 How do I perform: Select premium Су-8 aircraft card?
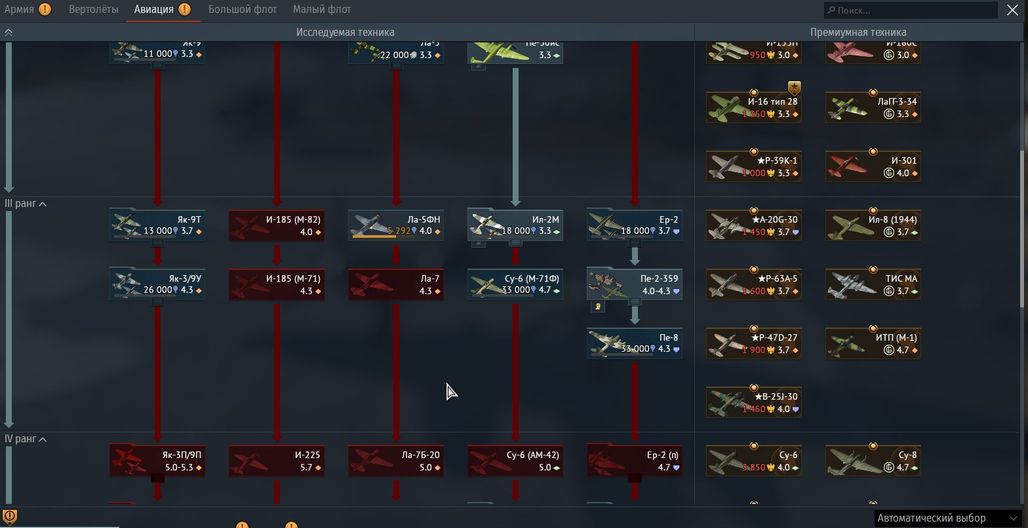pos(873,460)
